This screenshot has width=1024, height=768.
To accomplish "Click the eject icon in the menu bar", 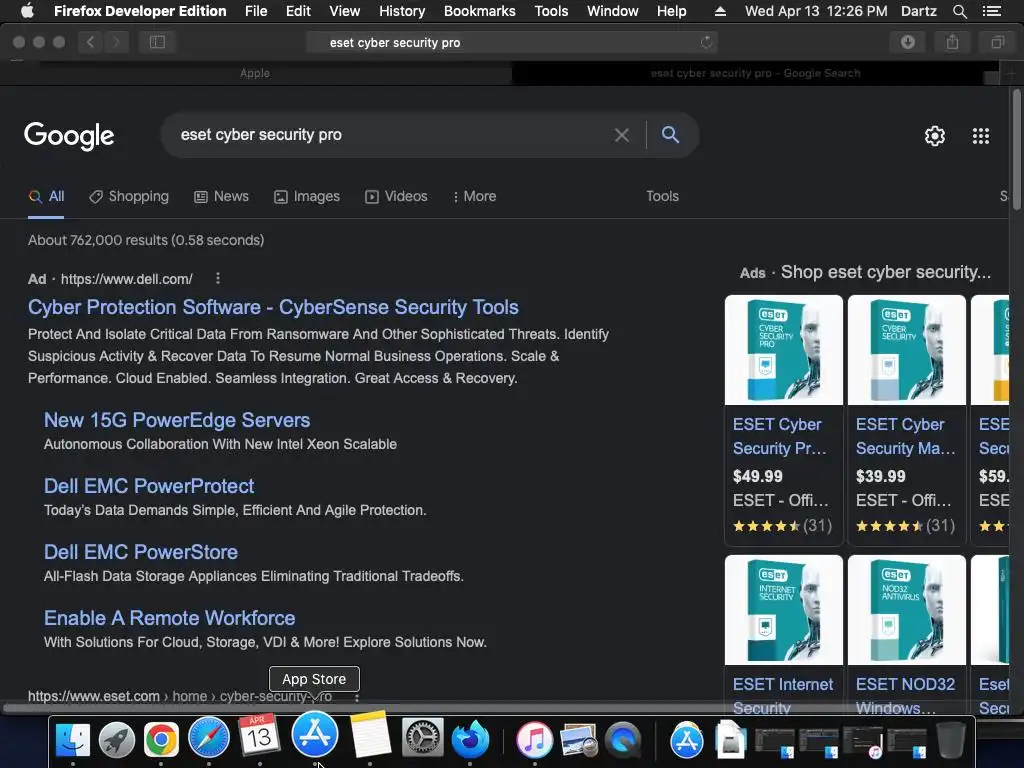I will tap(720, 11).
